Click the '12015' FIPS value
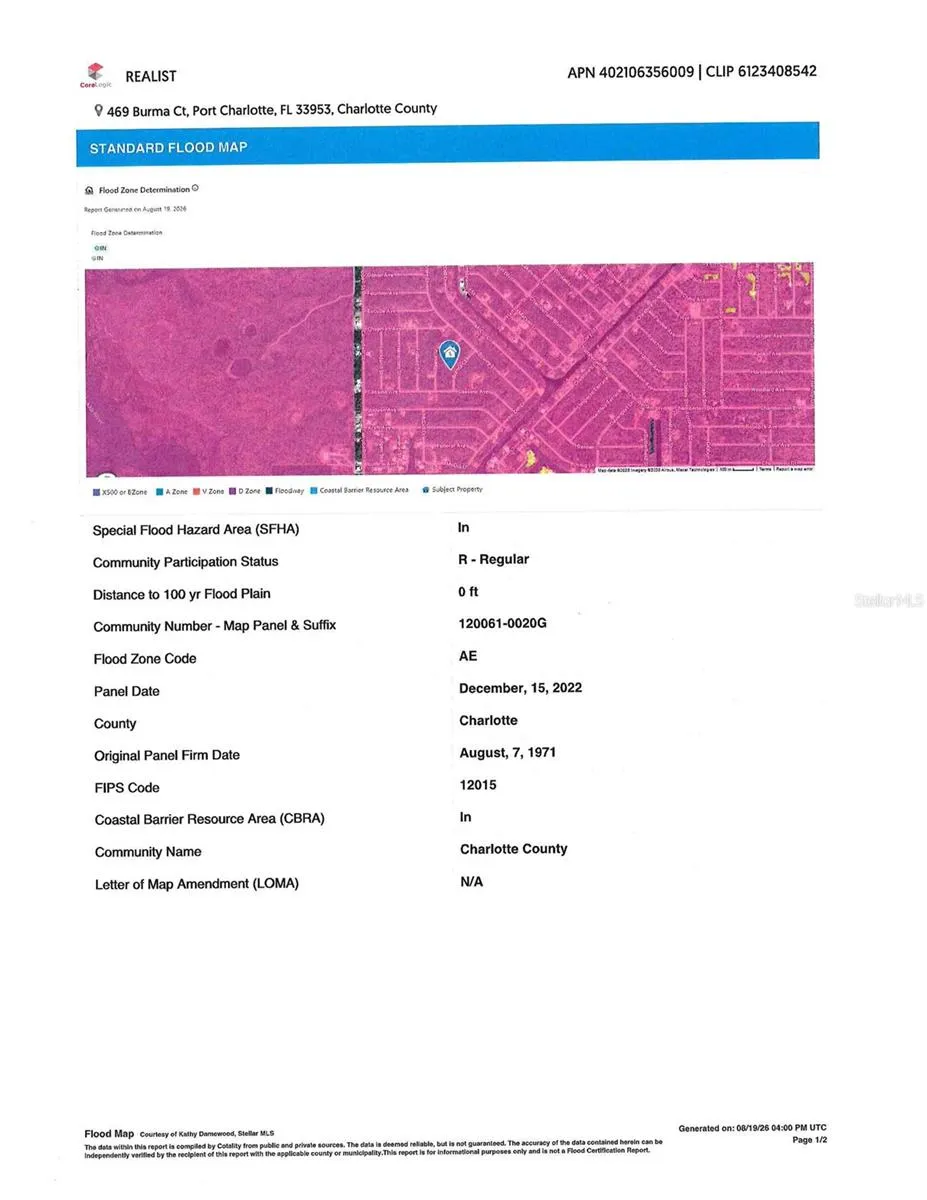 click(x=478, y=785)
